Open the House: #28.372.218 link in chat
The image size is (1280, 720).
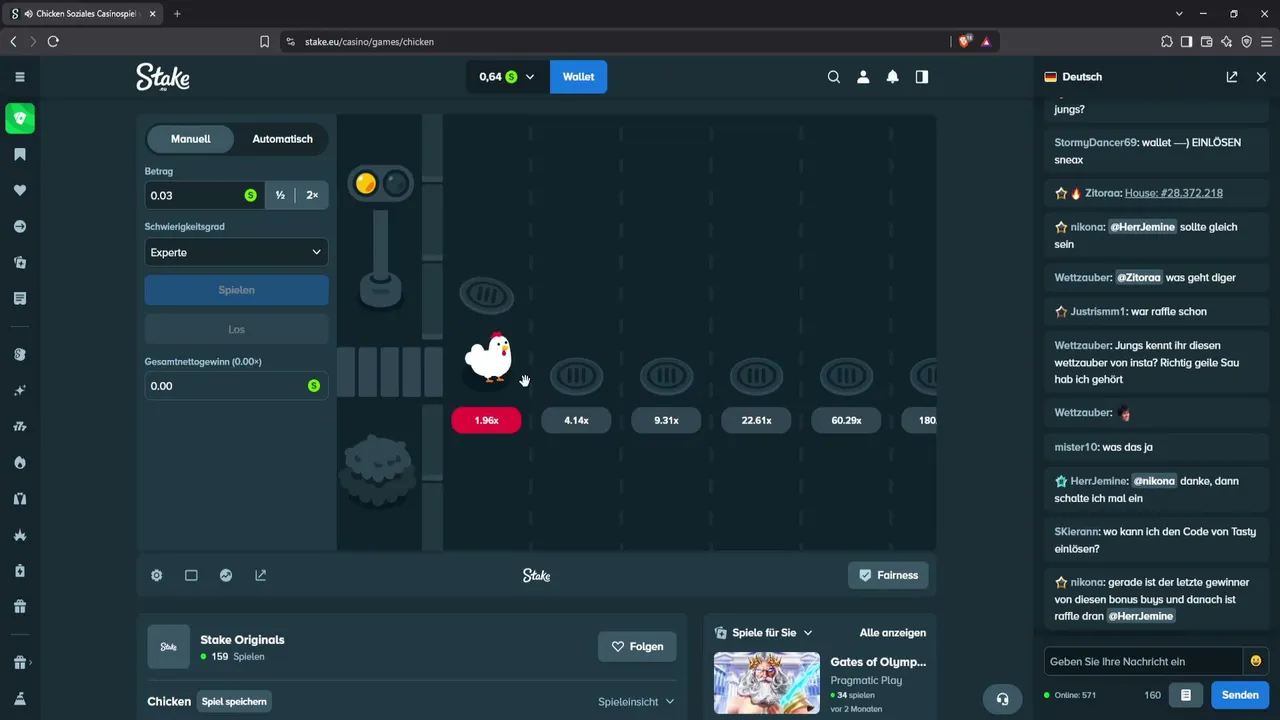click(x=1174, y=193)
